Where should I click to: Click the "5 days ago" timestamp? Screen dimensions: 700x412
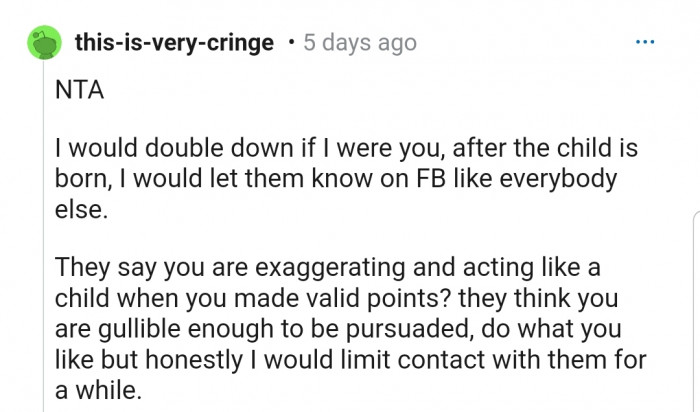[x=359, y=44]
